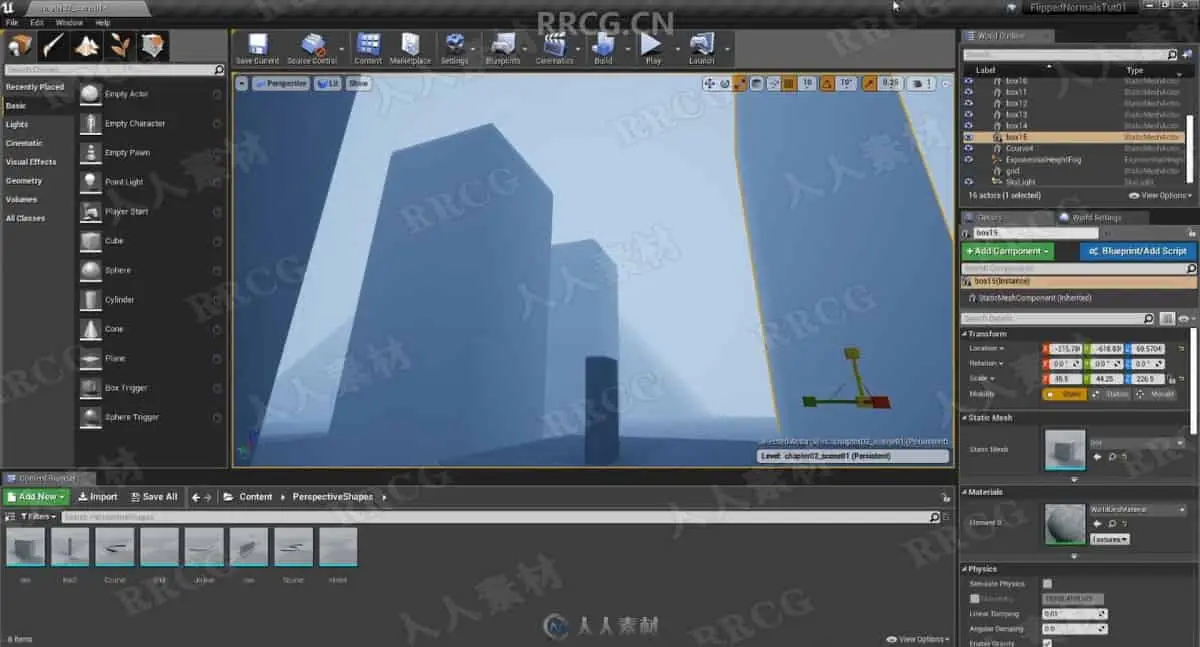The width and height of the screenshot is (1200, 647).
Task: Open the Help menu
Action: (x=102, y=22)
